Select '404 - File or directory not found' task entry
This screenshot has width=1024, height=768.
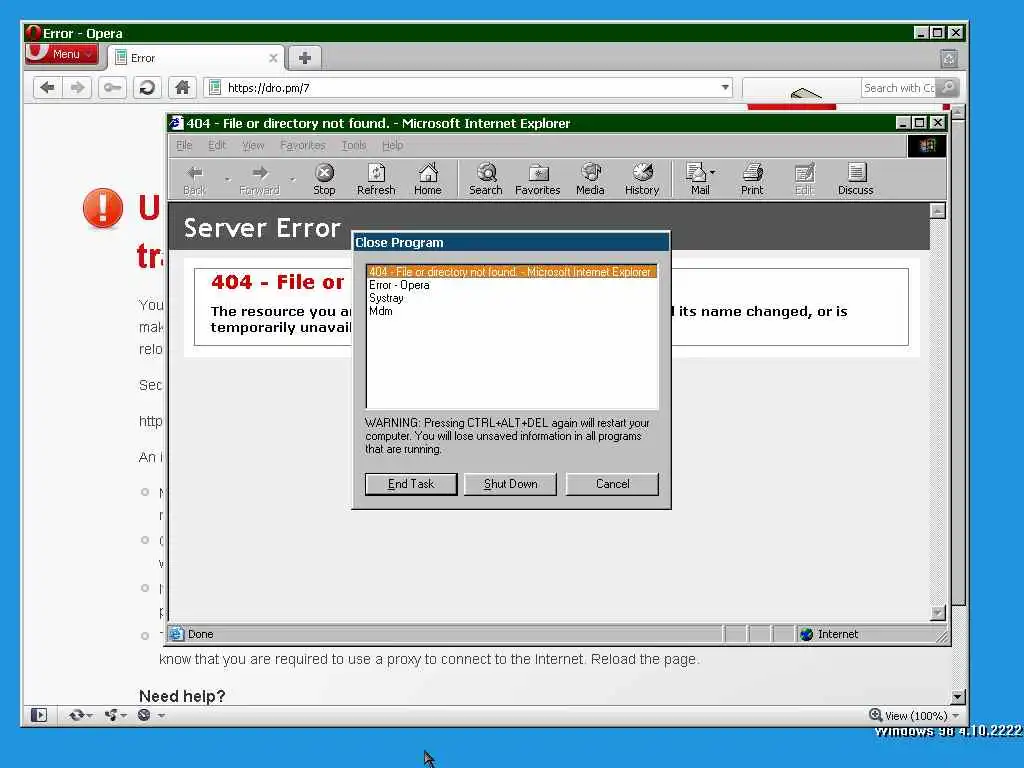point(511,272)
